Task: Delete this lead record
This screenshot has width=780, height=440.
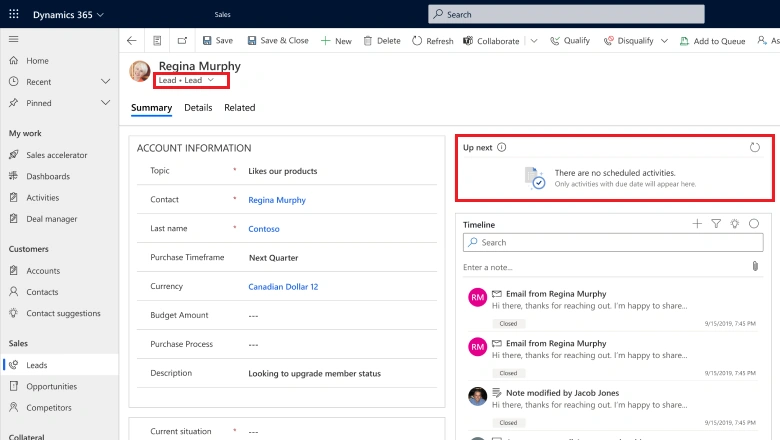Action: point(382,41)
